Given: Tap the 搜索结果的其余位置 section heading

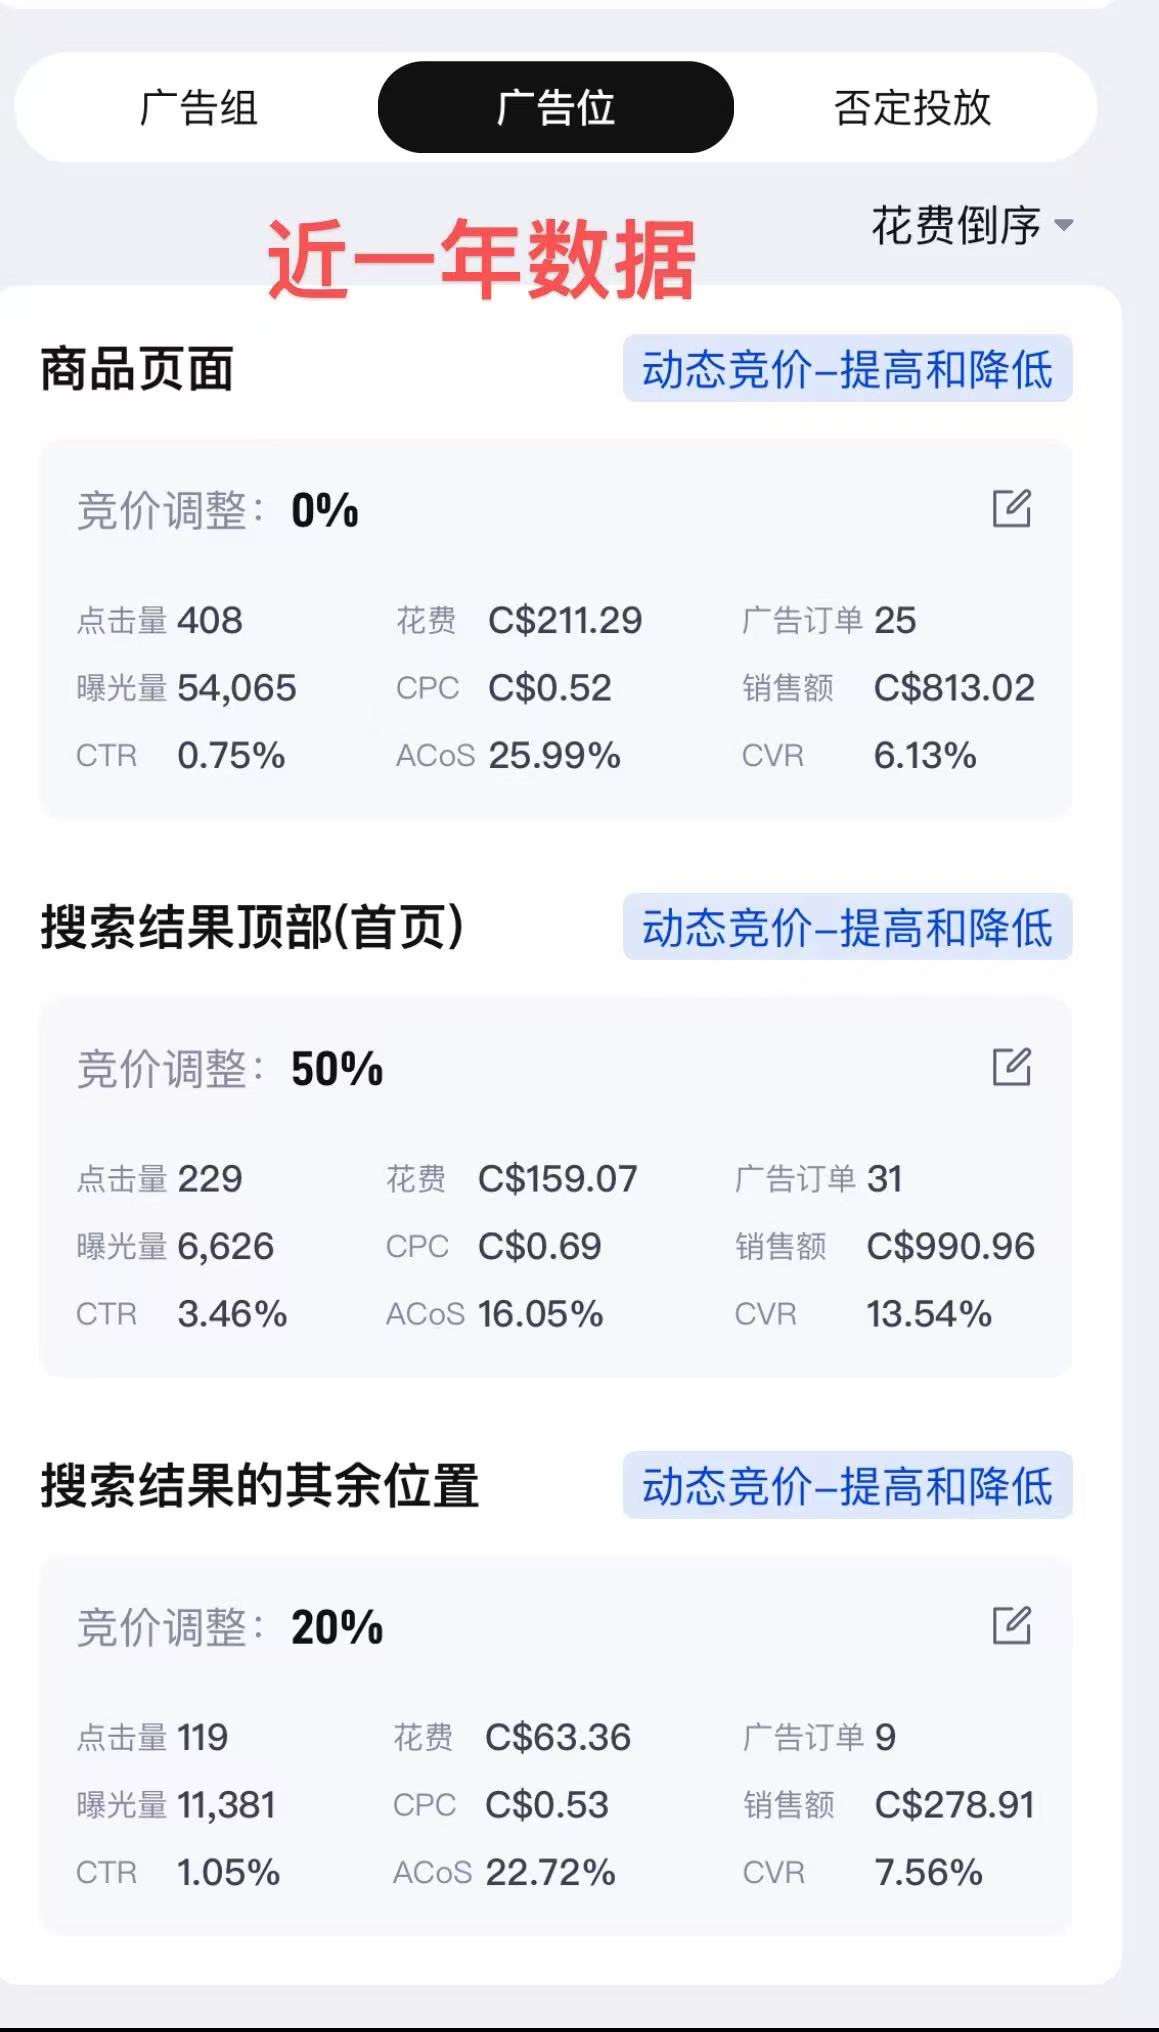Looking at the screenshot, I should coord(260,1486).
